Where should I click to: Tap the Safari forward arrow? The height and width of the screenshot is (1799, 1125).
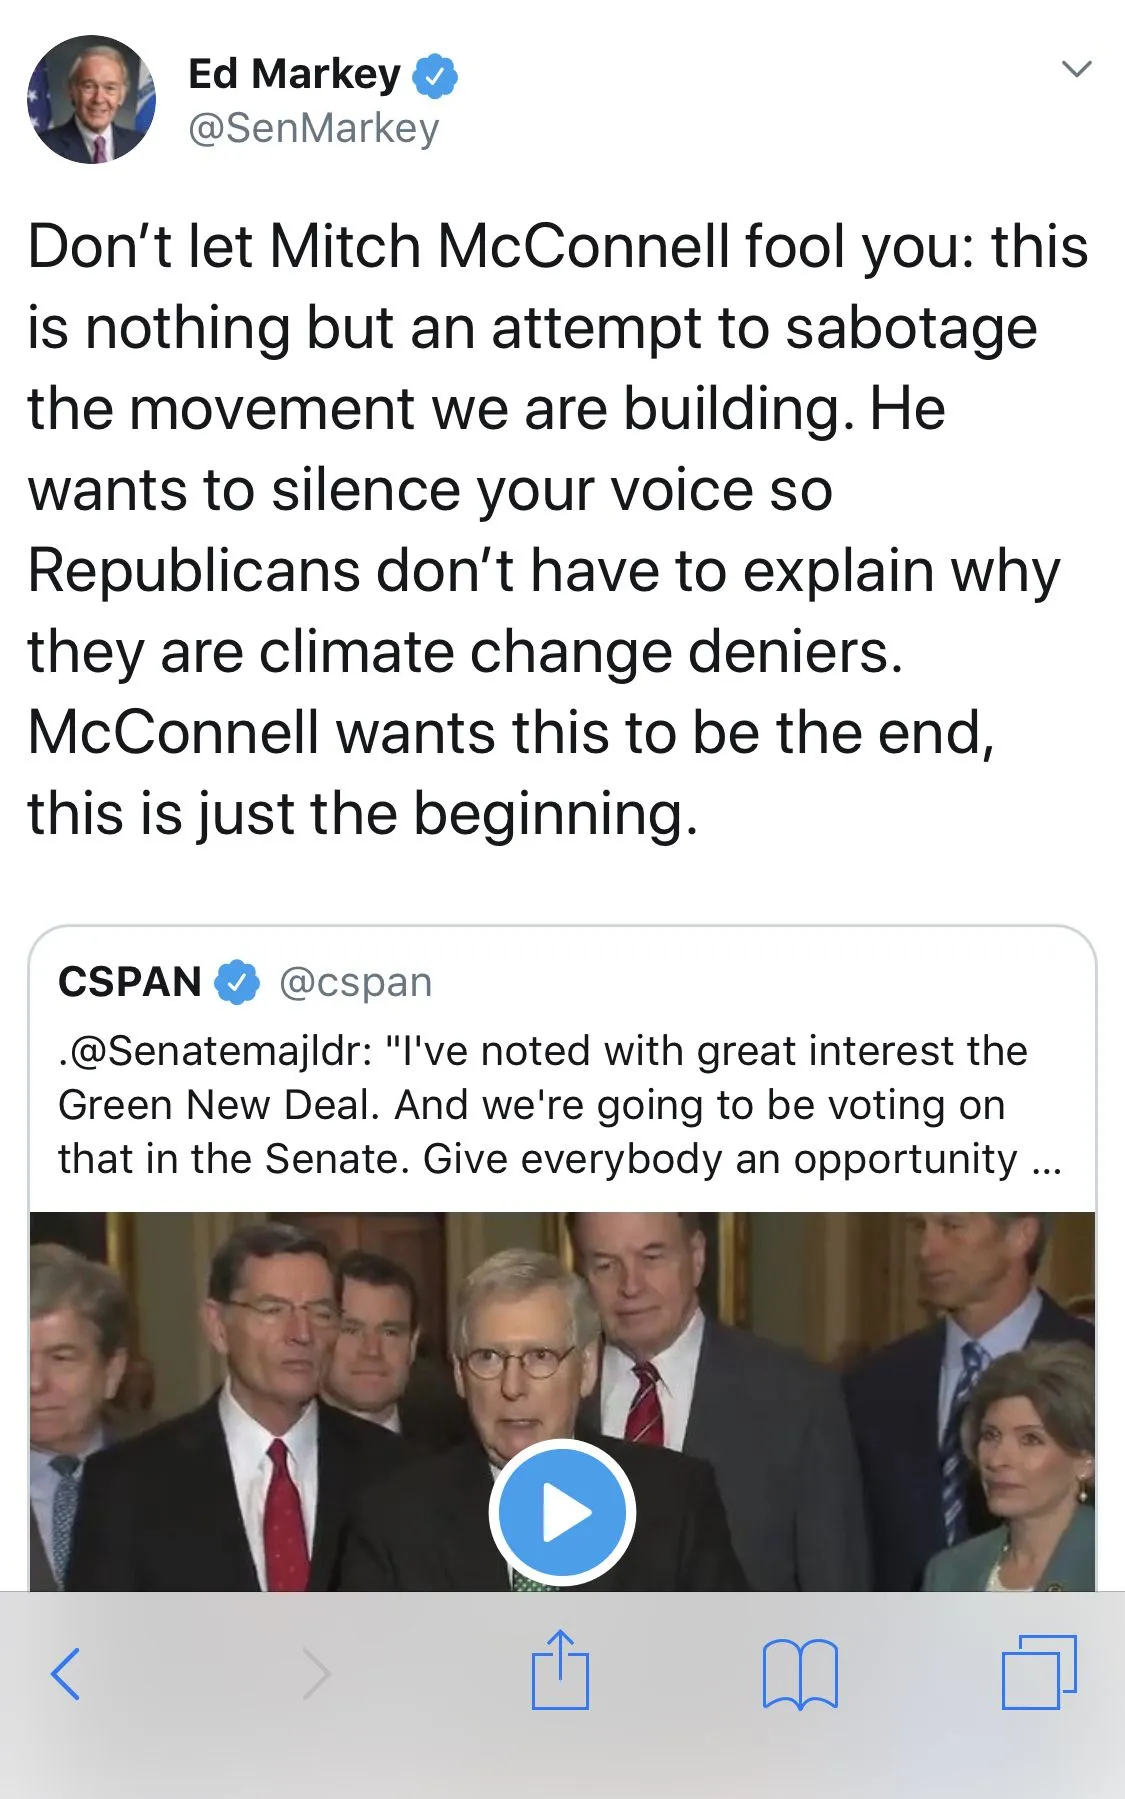click(316, 1673)
